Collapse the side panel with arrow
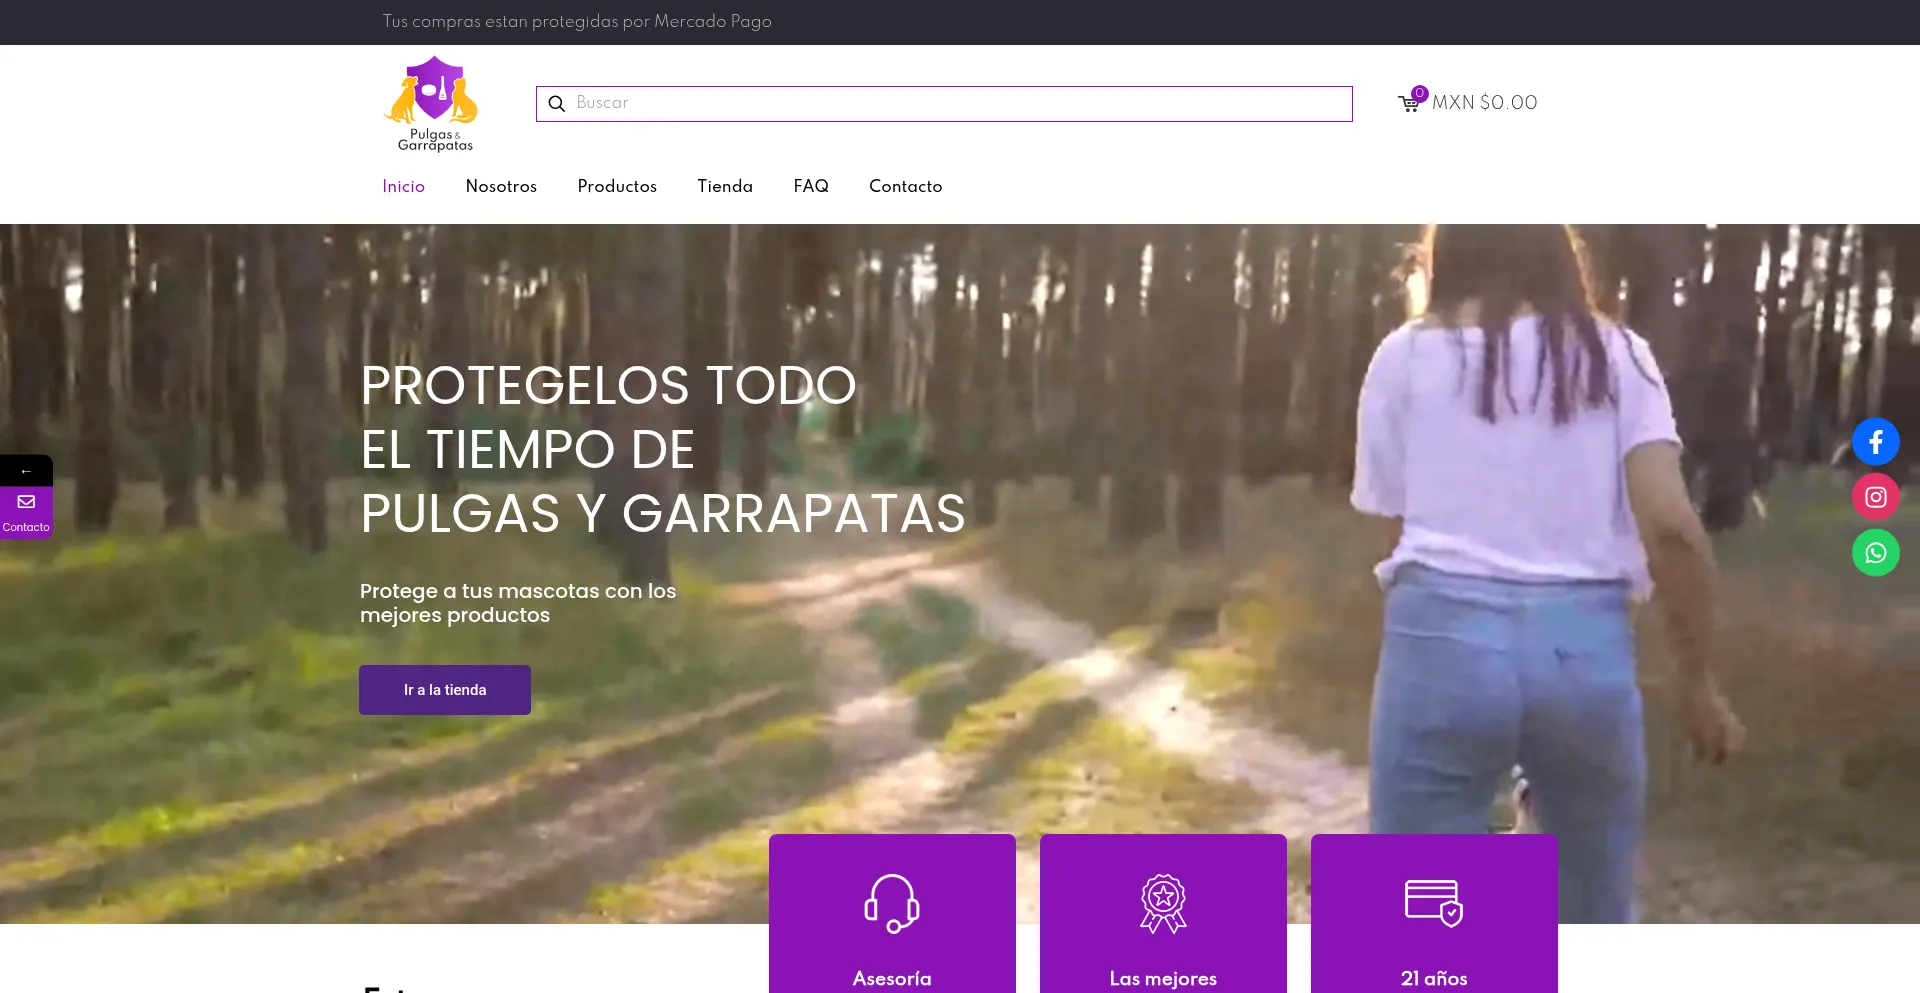 click(26, 471)
